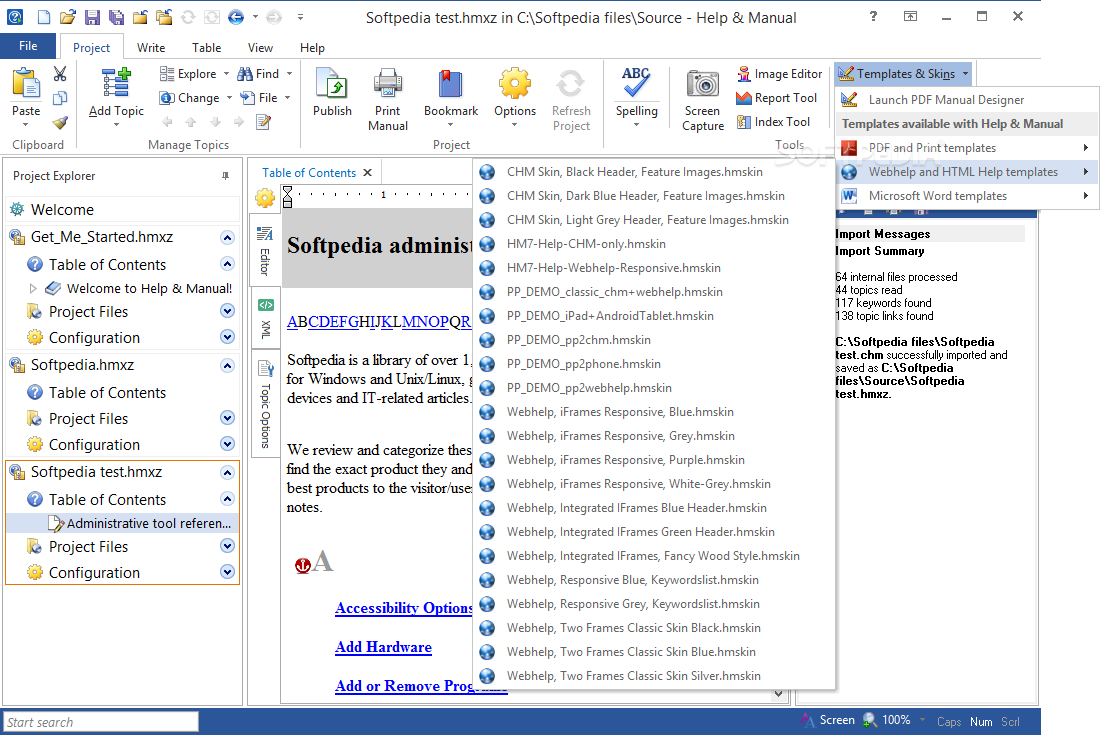Click the Copy icon in Clipboard group
The height and width of the screenshot is (735, 1100).
point(60,98)
